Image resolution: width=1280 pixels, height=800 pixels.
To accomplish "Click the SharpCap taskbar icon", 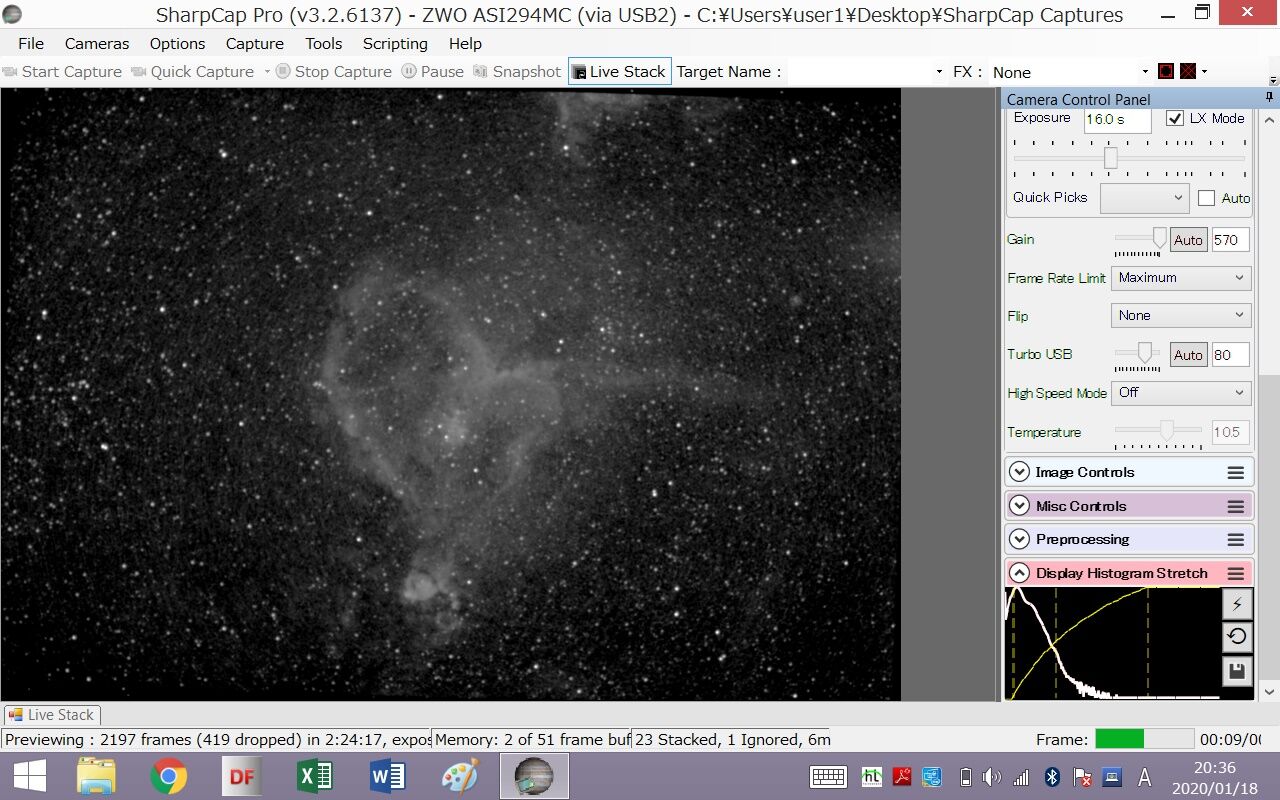I will [x=534, y=776].
